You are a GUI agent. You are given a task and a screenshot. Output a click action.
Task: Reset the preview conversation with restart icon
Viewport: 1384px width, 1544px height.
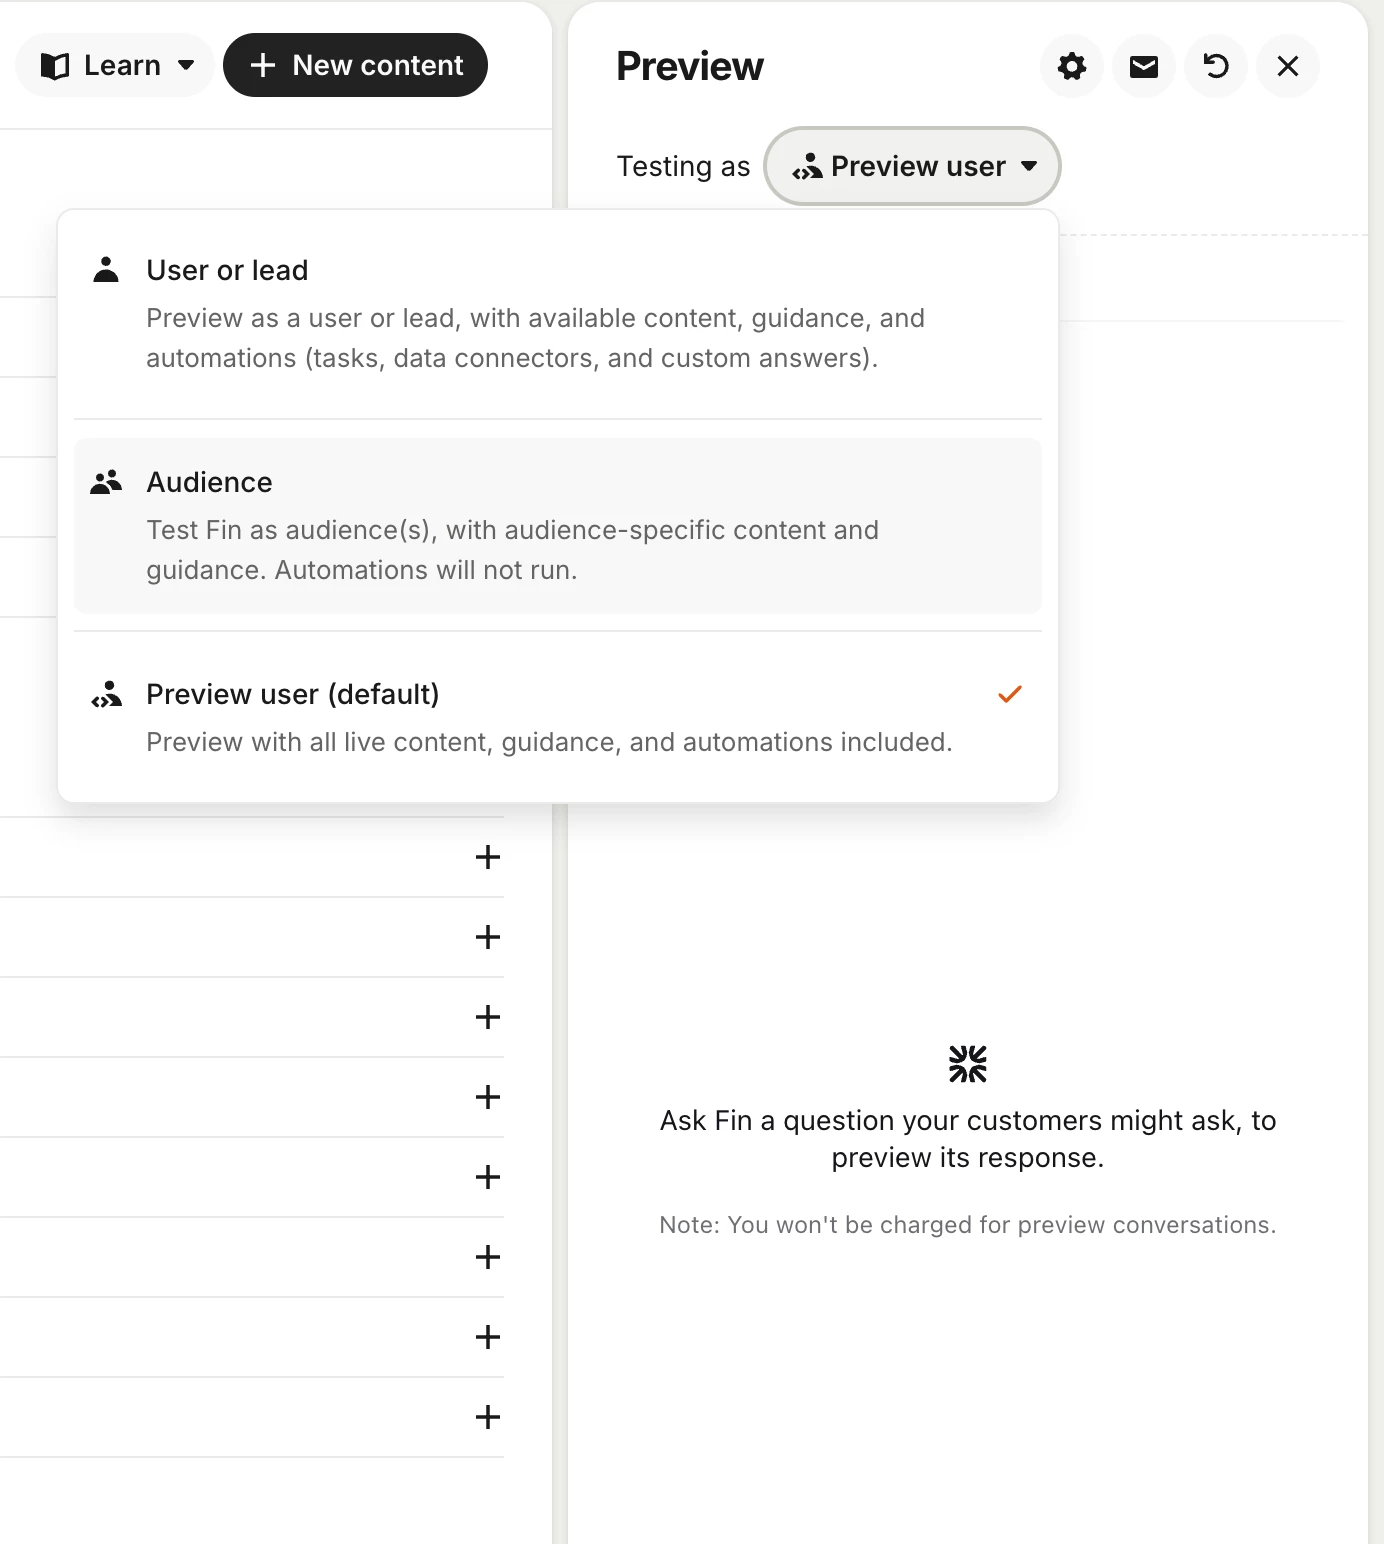coord(1216,66)
